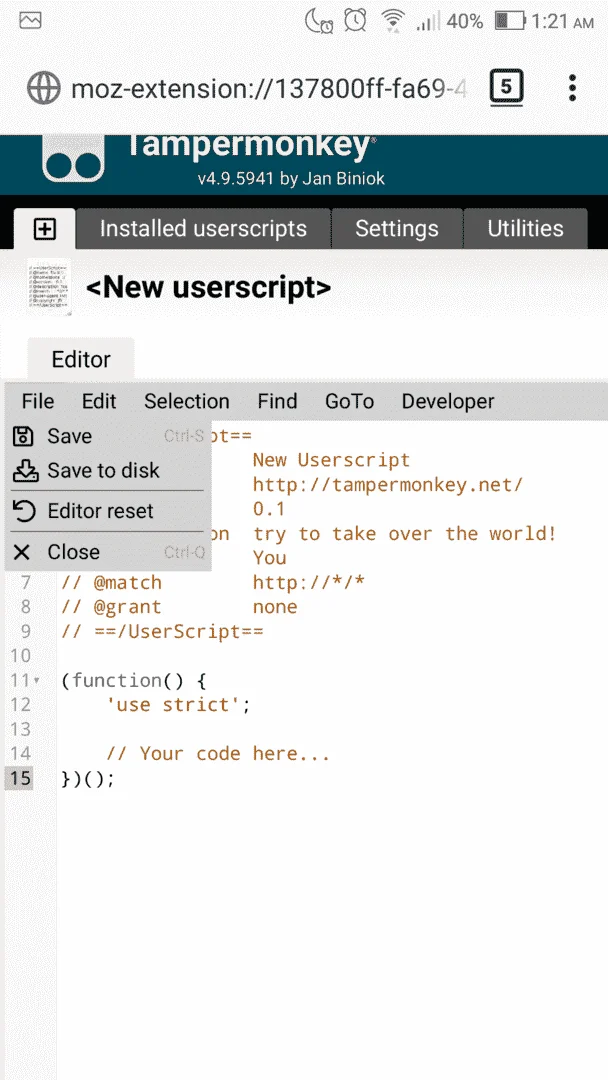Image resolution: width=608 pixels, height=1080 pixels.
Task: Click the '})();' closing line
Action: (x=88, y=778)
